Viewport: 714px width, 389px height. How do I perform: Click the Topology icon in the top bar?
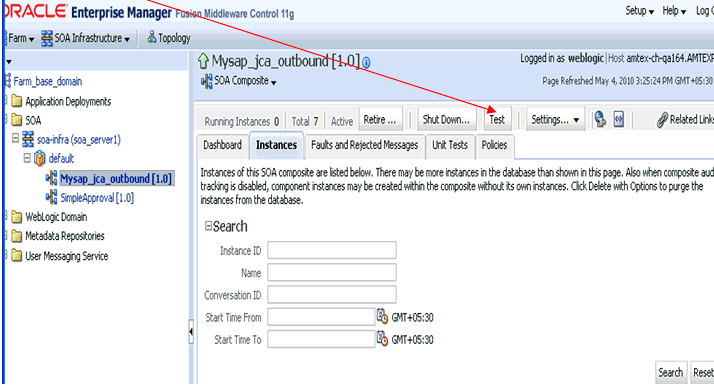click(152, 37)
